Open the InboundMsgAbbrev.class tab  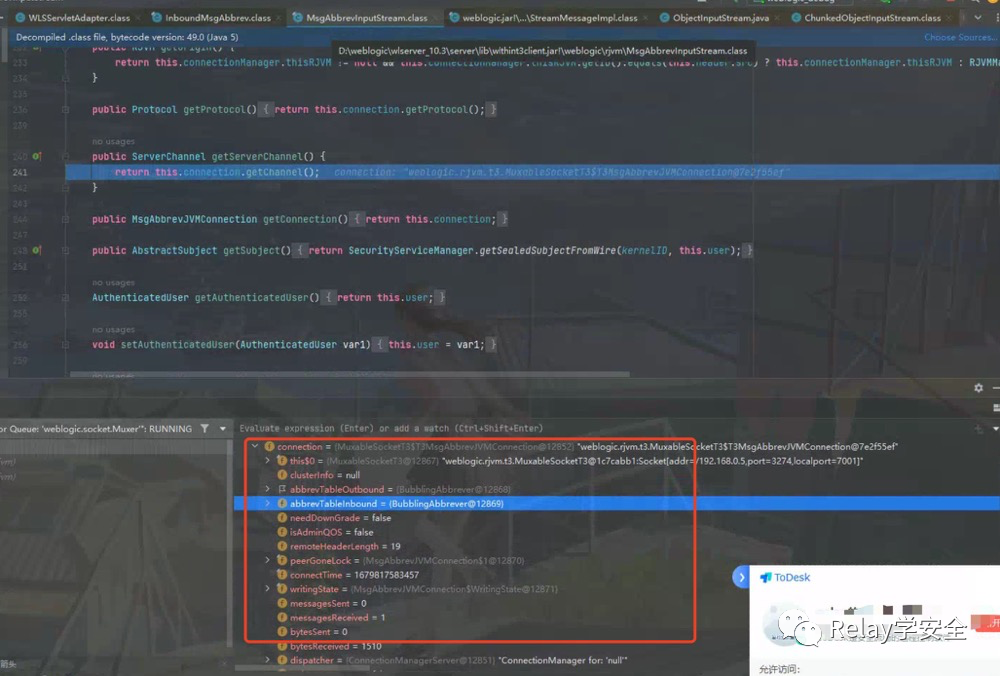click(210, 18)
